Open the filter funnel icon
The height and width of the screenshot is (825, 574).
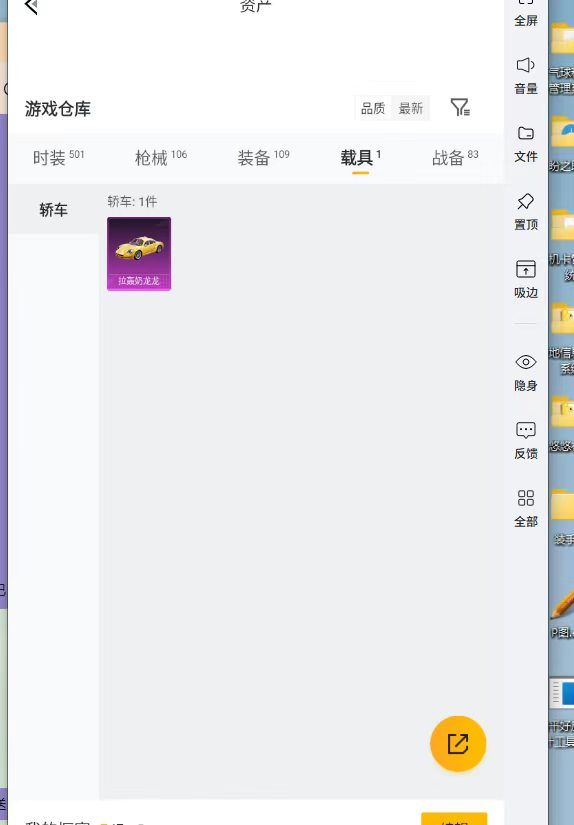[460, 107]
